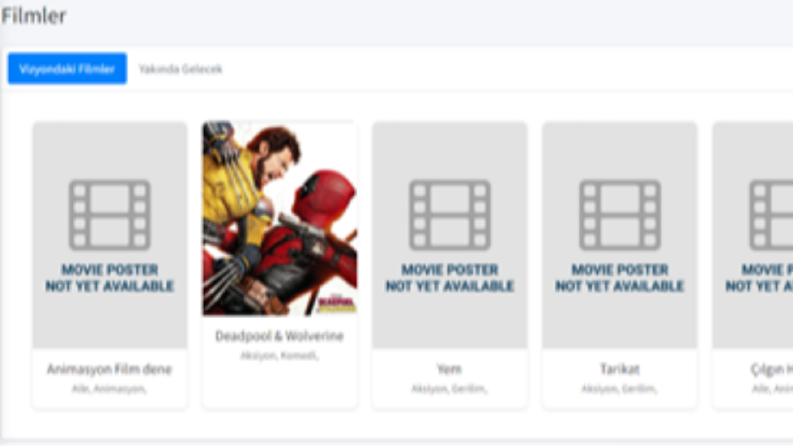The height and width of the screenshot is (446, 793).
Task: Click the Deadpool & Wolverine title
Action: (279, 336)
